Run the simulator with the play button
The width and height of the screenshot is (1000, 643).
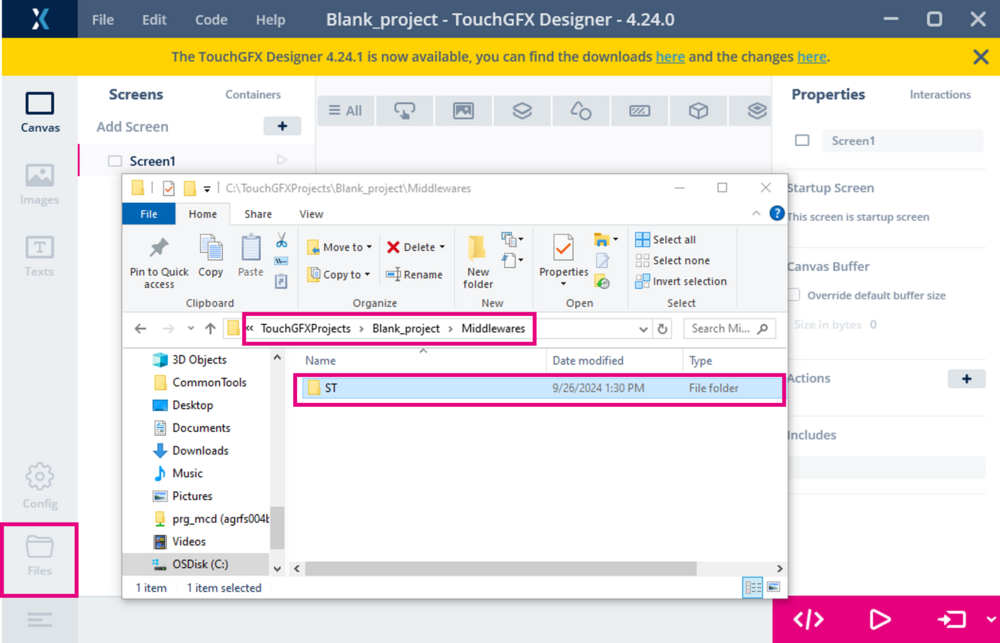(x=880, y=619)
